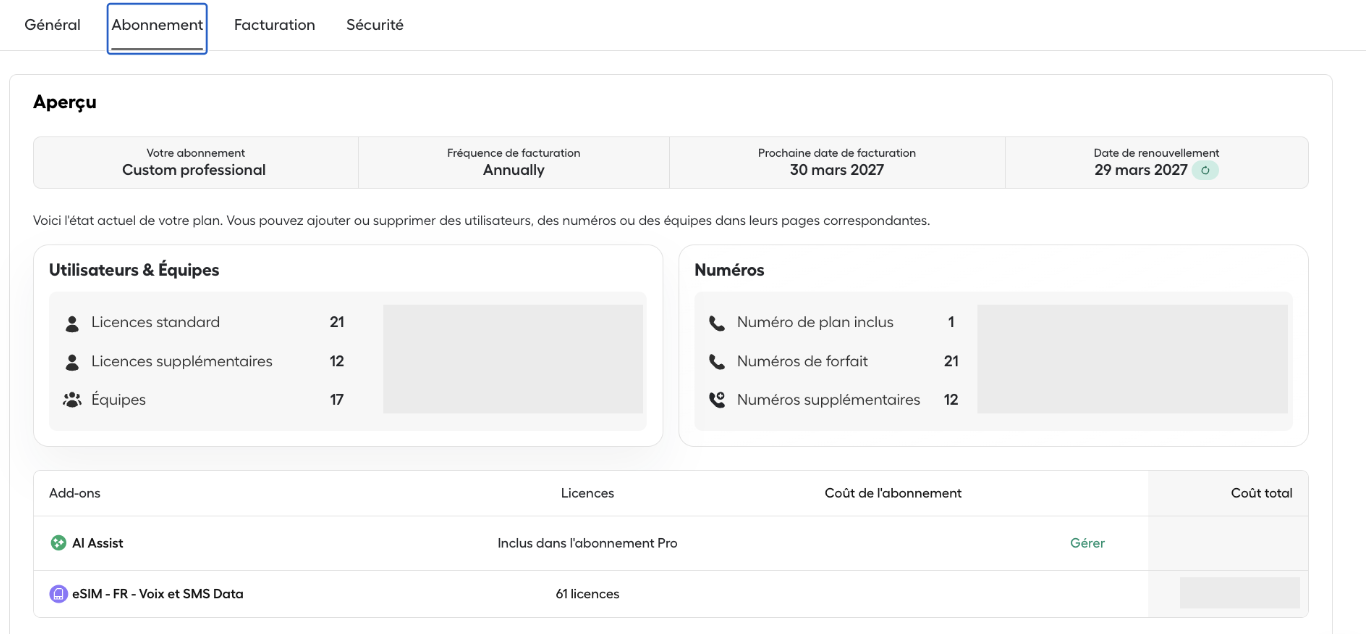Click the Annually billing frequency cell
The image size is (1366, 634).
[x=514, y=162]
